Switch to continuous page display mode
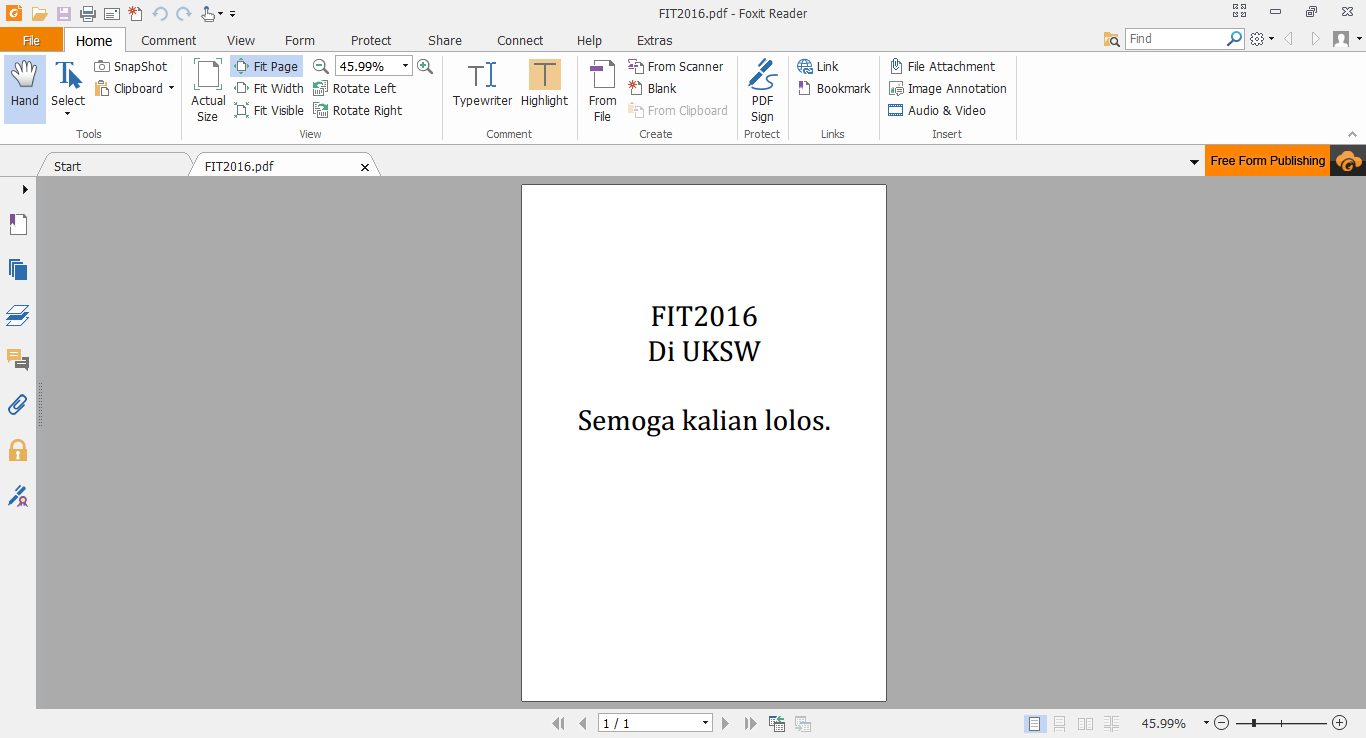1366x738 pixels. tap(1060, 723)
